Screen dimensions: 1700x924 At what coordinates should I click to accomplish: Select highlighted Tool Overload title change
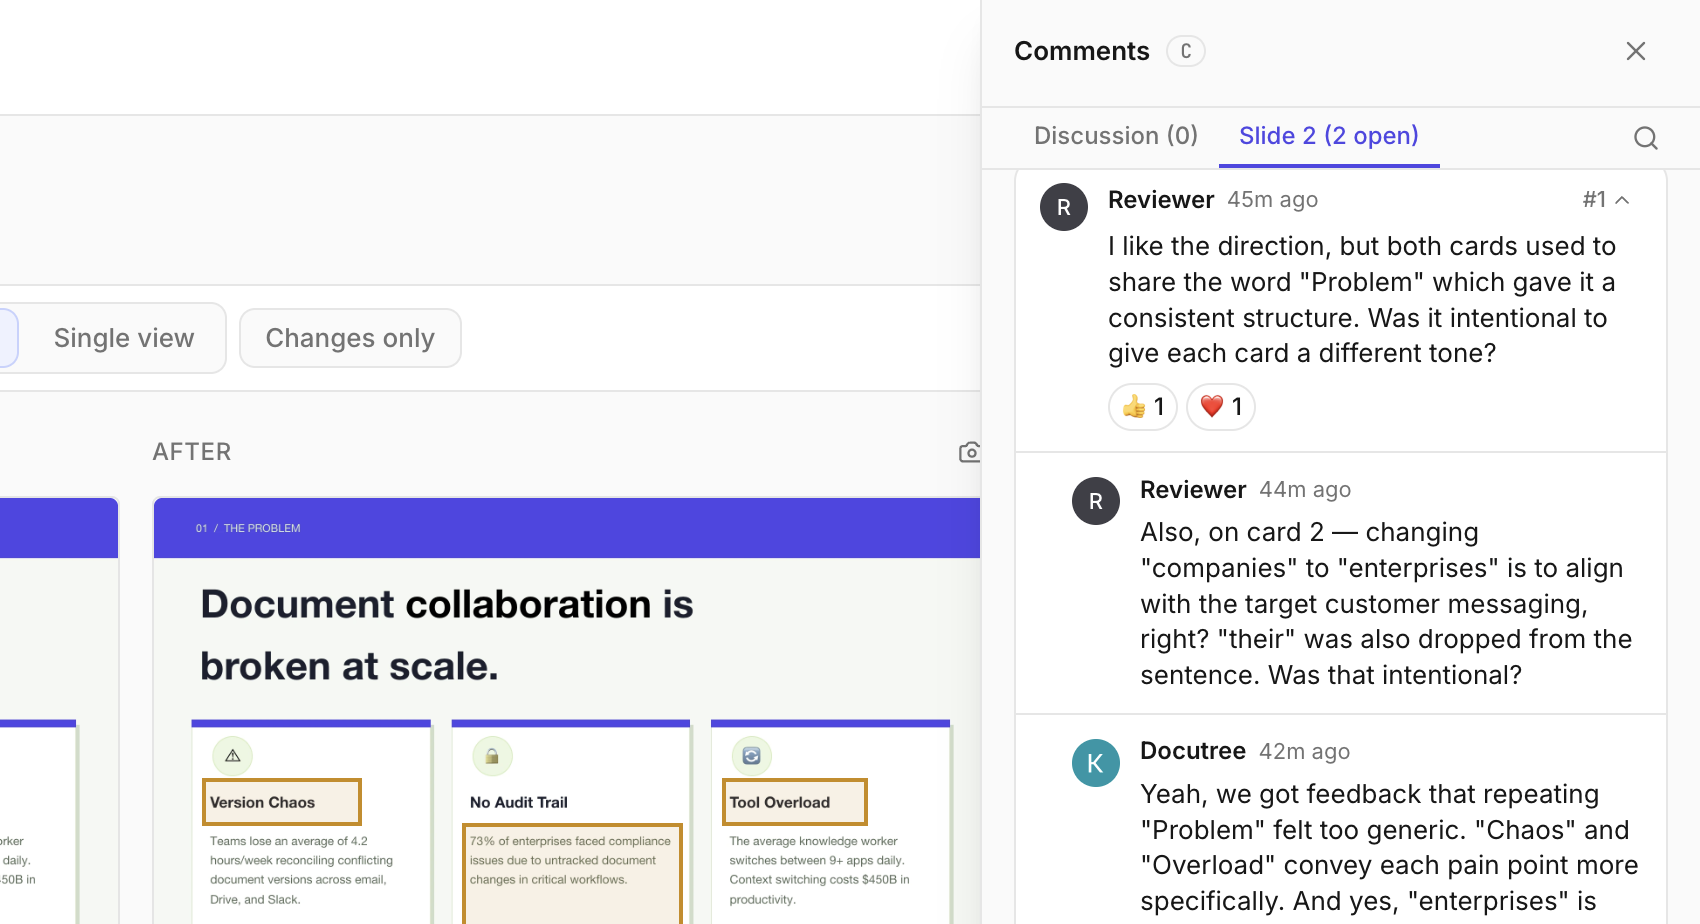tap(794, 802)
